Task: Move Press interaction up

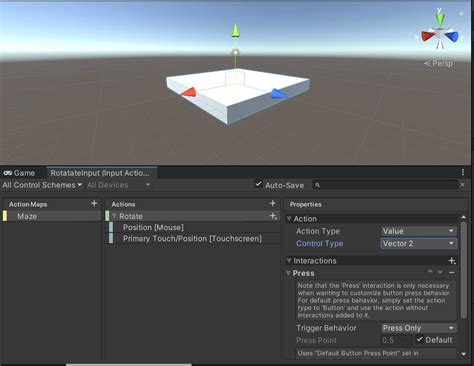Action: pyautogui.click(x=430, y=272)
